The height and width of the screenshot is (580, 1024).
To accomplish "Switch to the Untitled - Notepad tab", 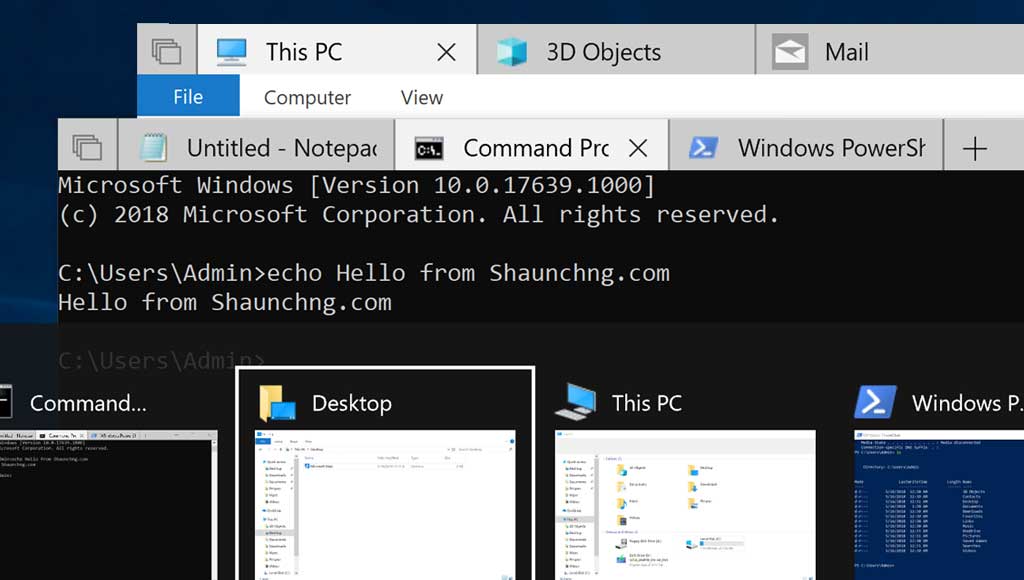I will tap(257, 146).
